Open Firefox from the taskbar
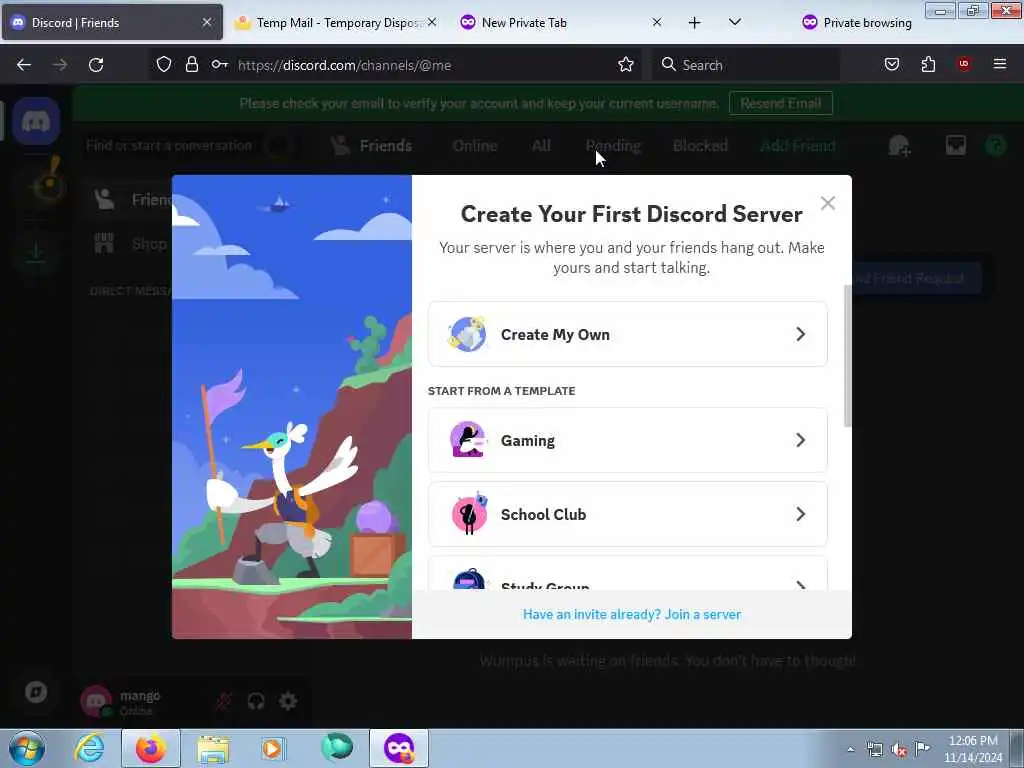1024x768 pixels. pyautogui.click(x=151, y=748)
